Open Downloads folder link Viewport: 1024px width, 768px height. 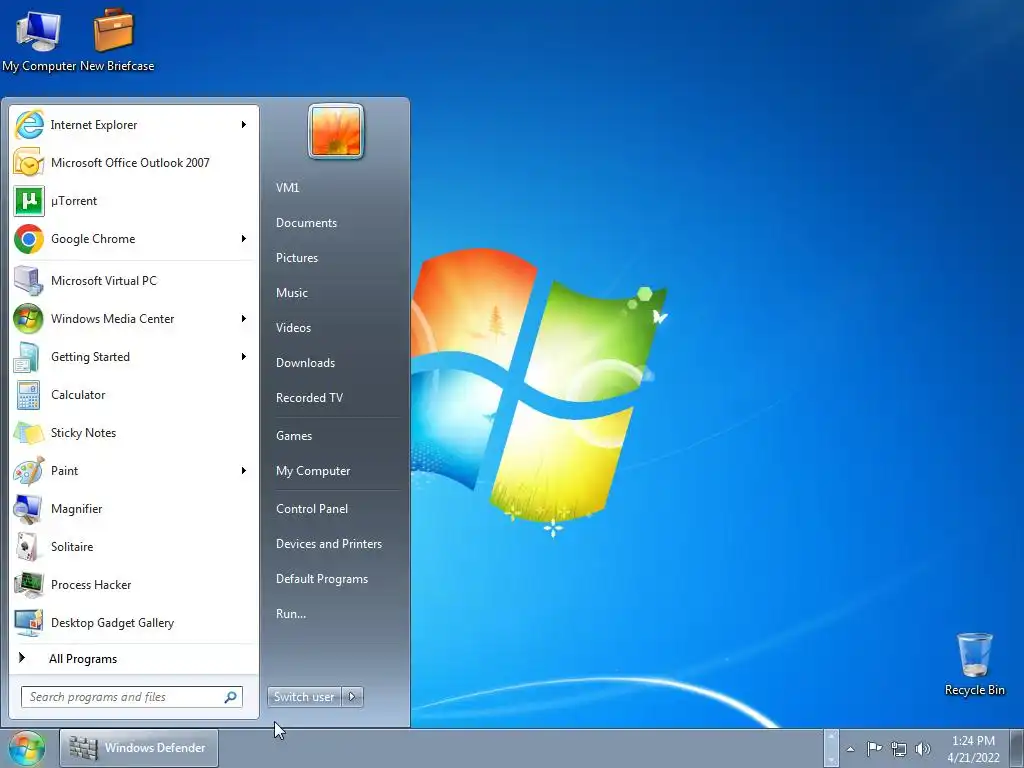tap(305, 362)
